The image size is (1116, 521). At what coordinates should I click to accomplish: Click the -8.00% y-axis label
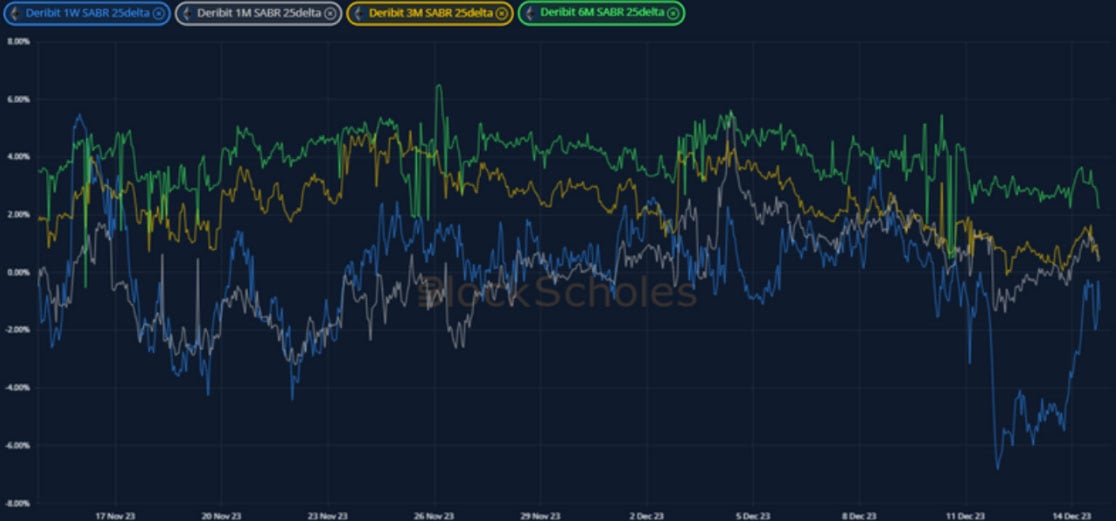pyautogui.click(x=17, y=503)
